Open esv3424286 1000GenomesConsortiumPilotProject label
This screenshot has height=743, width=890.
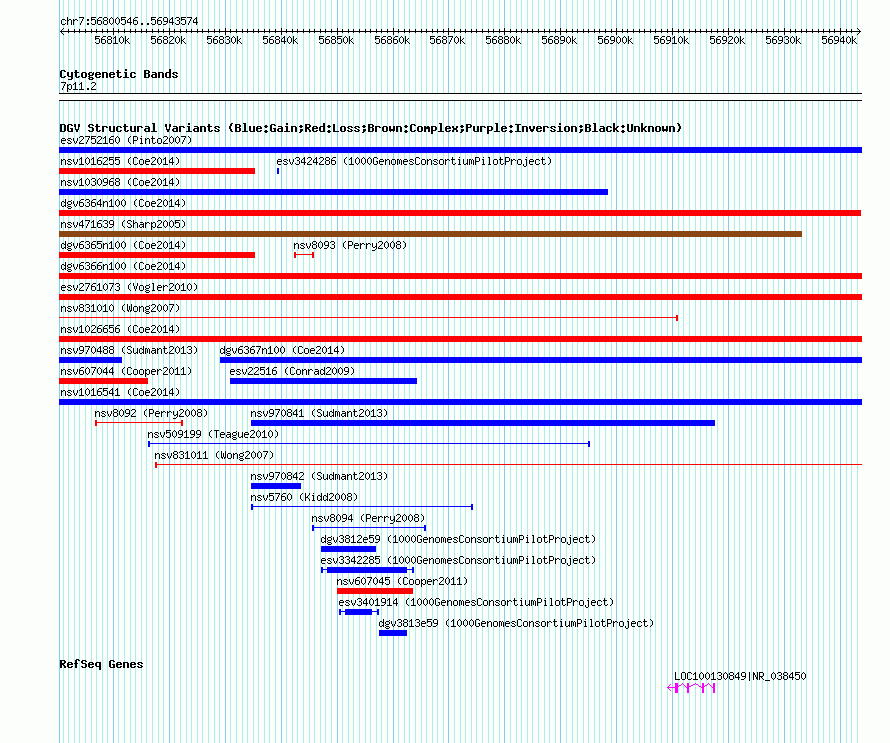point(414,161)
